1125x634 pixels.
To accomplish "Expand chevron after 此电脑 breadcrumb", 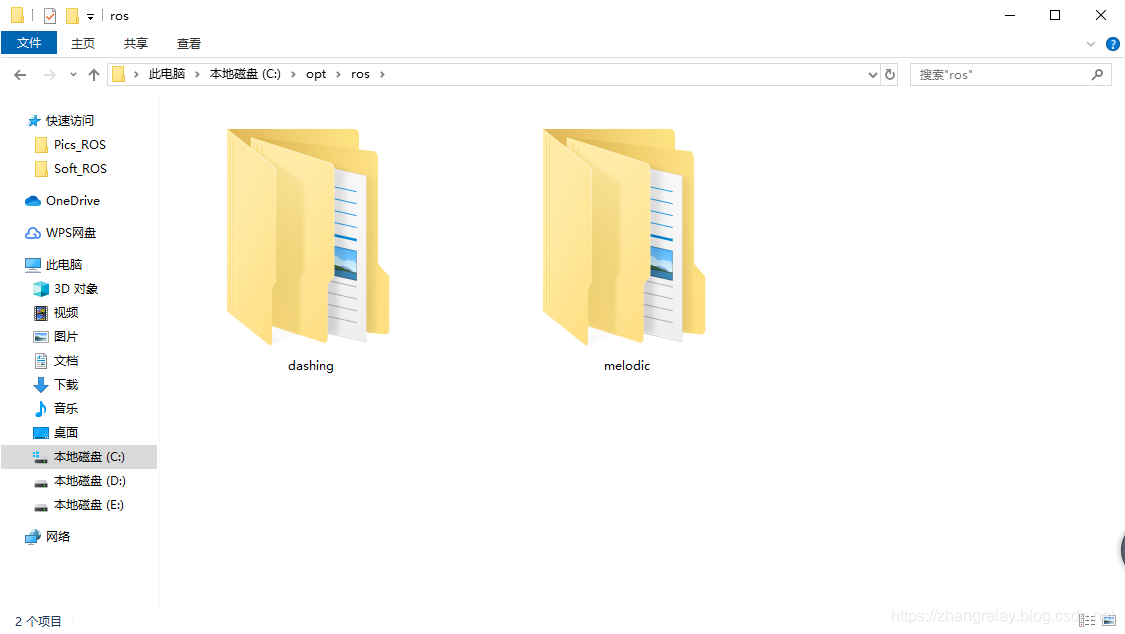I will [x=197, y=75].
